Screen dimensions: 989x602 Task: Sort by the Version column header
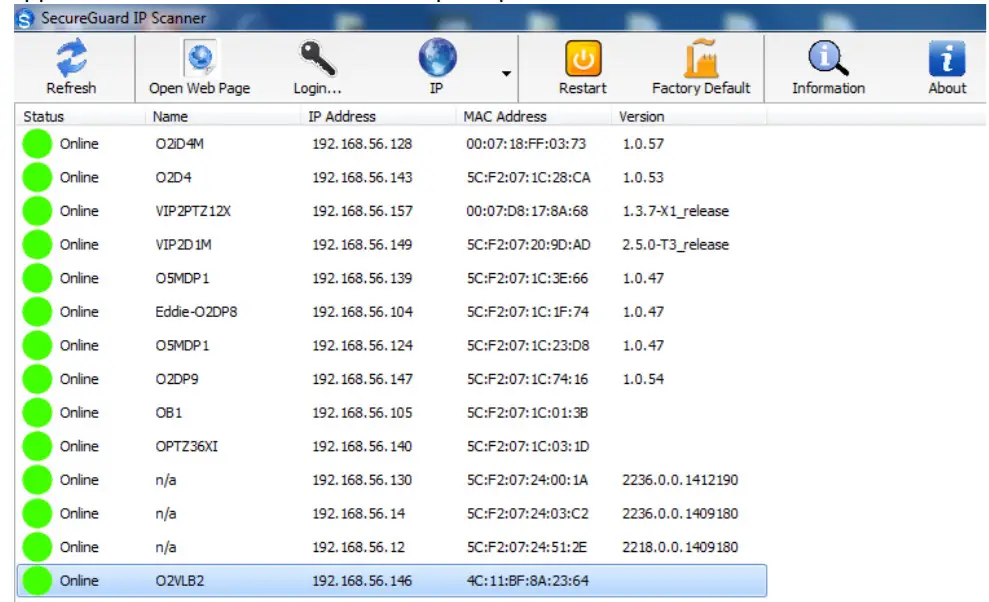641,117
